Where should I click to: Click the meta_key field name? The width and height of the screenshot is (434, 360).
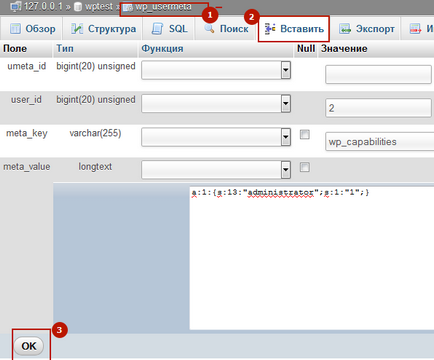(27, 133)
